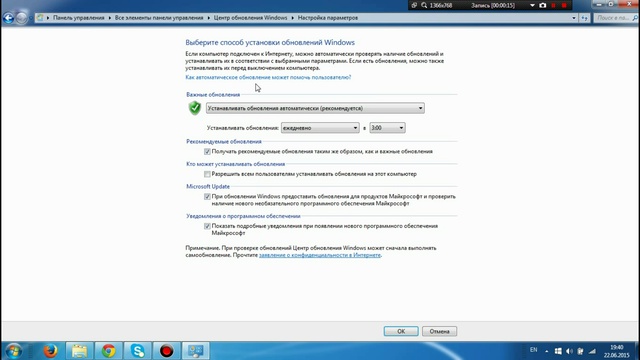This screenshot has height=360, width=640.
Task: Open 'Как автоматическое обновление может помочь' link
Action: 268,77
